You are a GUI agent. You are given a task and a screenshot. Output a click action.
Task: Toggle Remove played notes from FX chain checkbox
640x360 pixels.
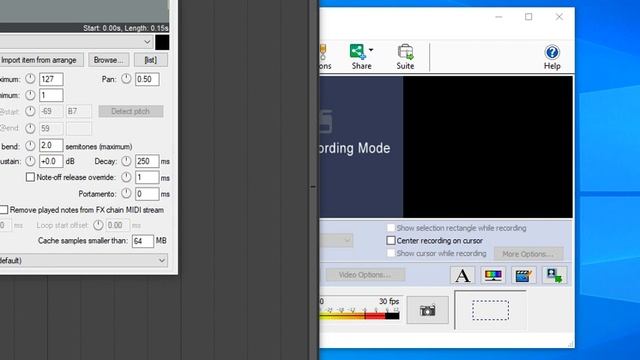[4, 210]
